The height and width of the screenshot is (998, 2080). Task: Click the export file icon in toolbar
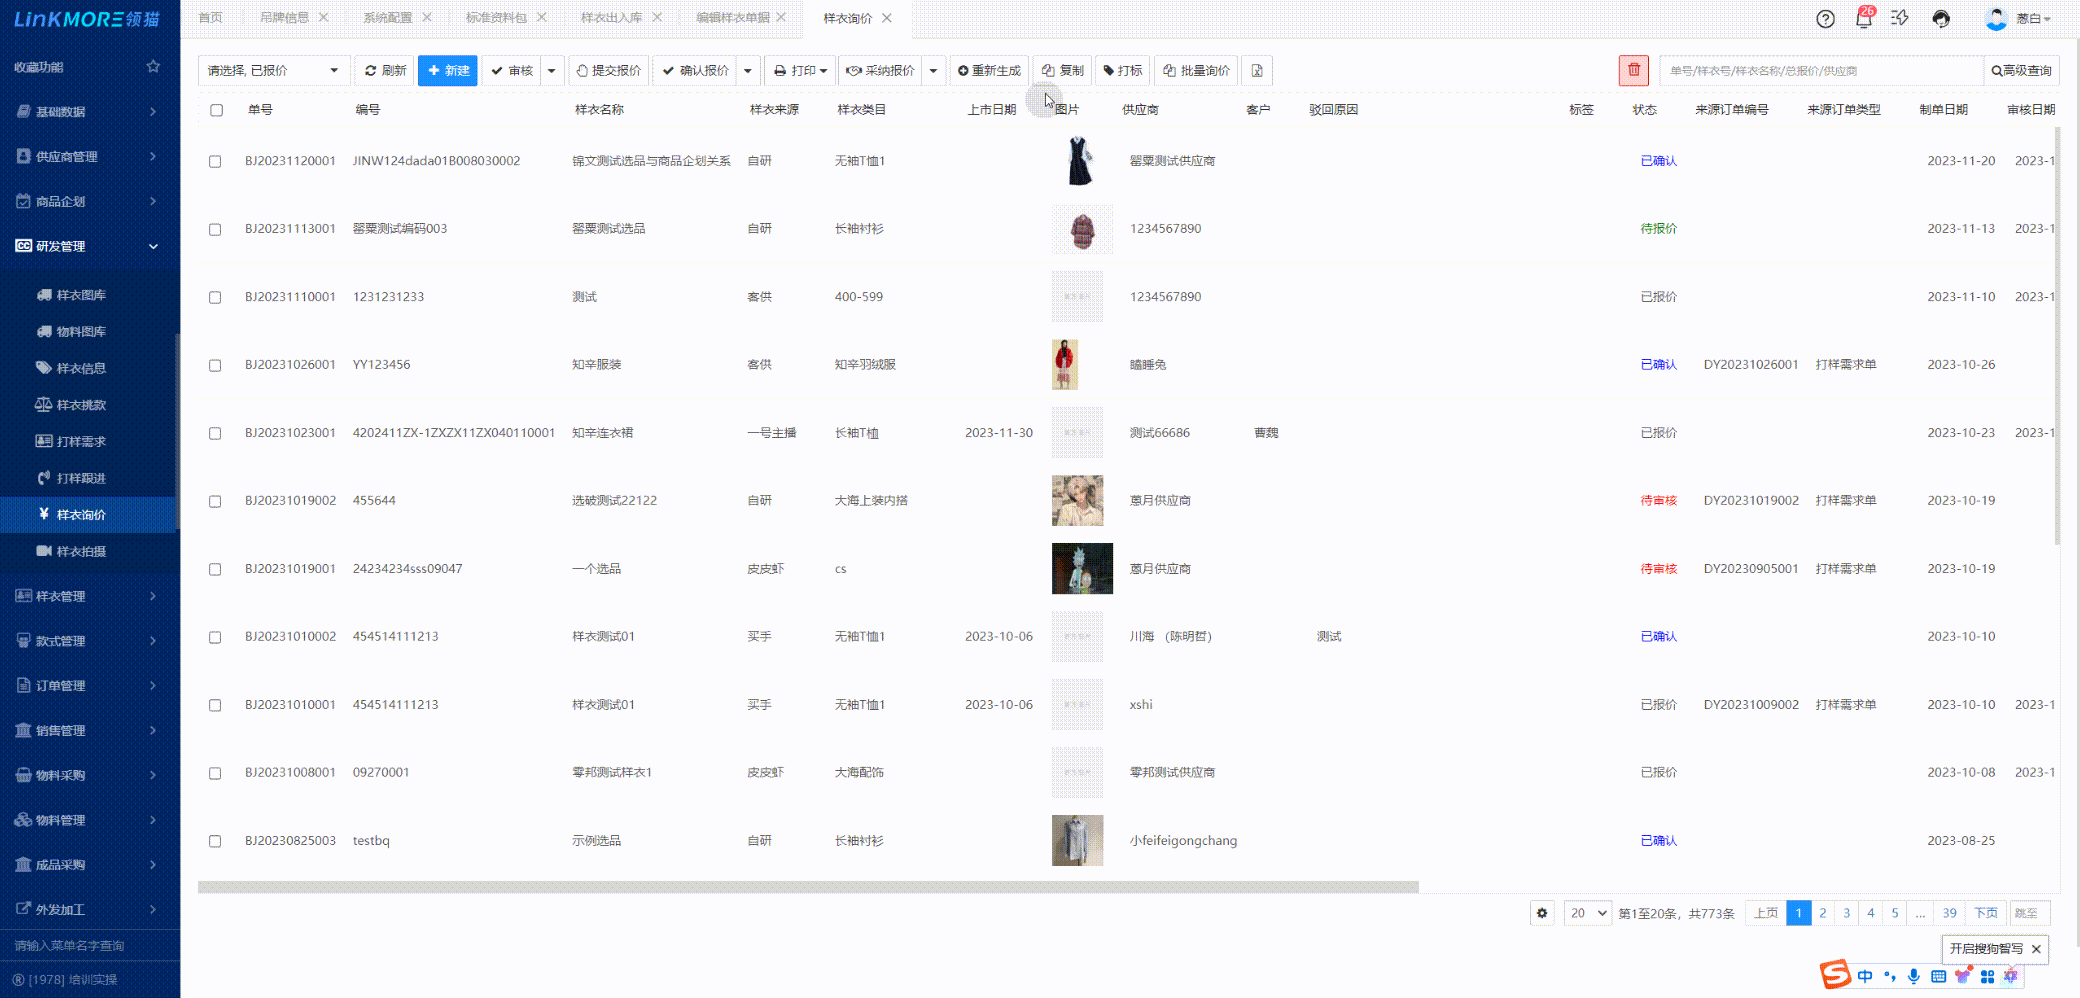coord(1257,71)
